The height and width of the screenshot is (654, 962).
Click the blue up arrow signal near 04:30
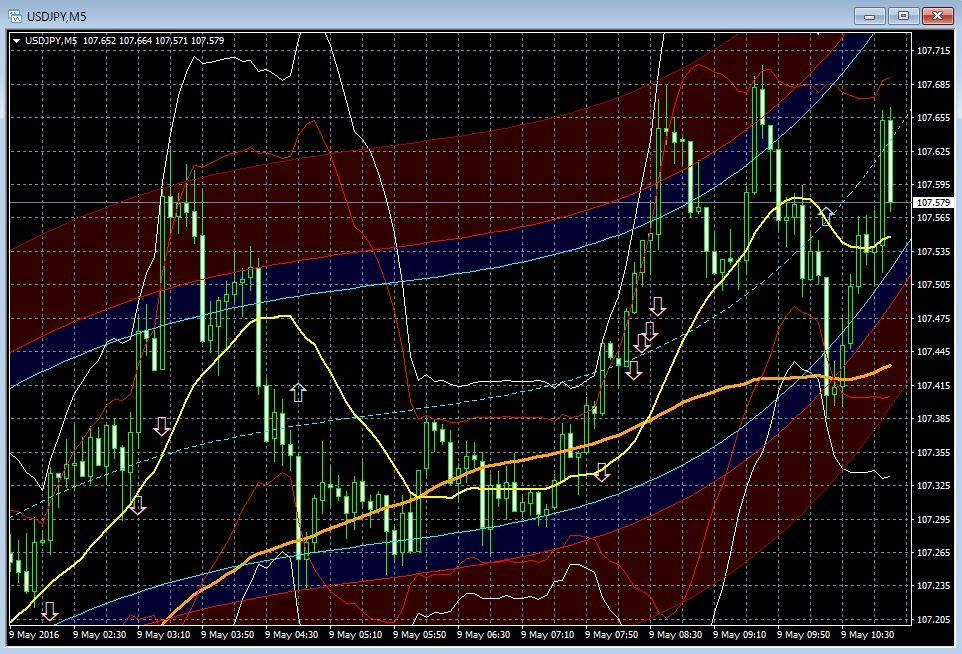coord(298,391)
